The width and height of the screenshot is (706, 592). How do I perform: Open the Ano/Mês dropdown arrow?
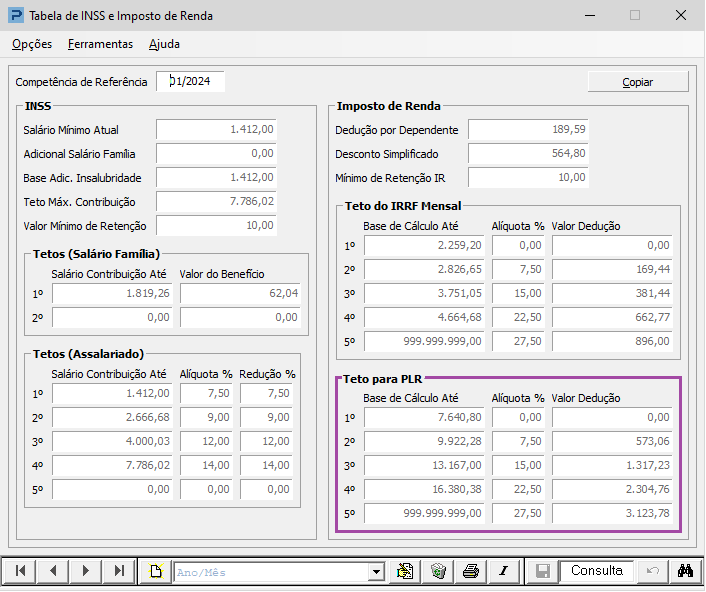pos(376,572)
